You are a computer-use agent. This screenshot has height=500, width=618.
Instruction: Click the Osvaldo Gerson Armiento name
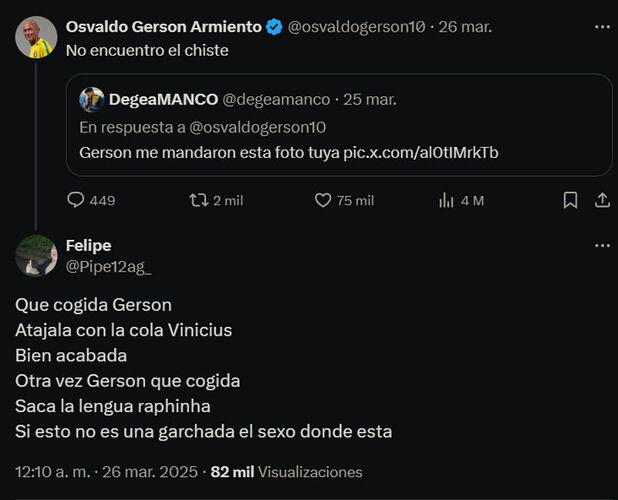tap(164, 27)
